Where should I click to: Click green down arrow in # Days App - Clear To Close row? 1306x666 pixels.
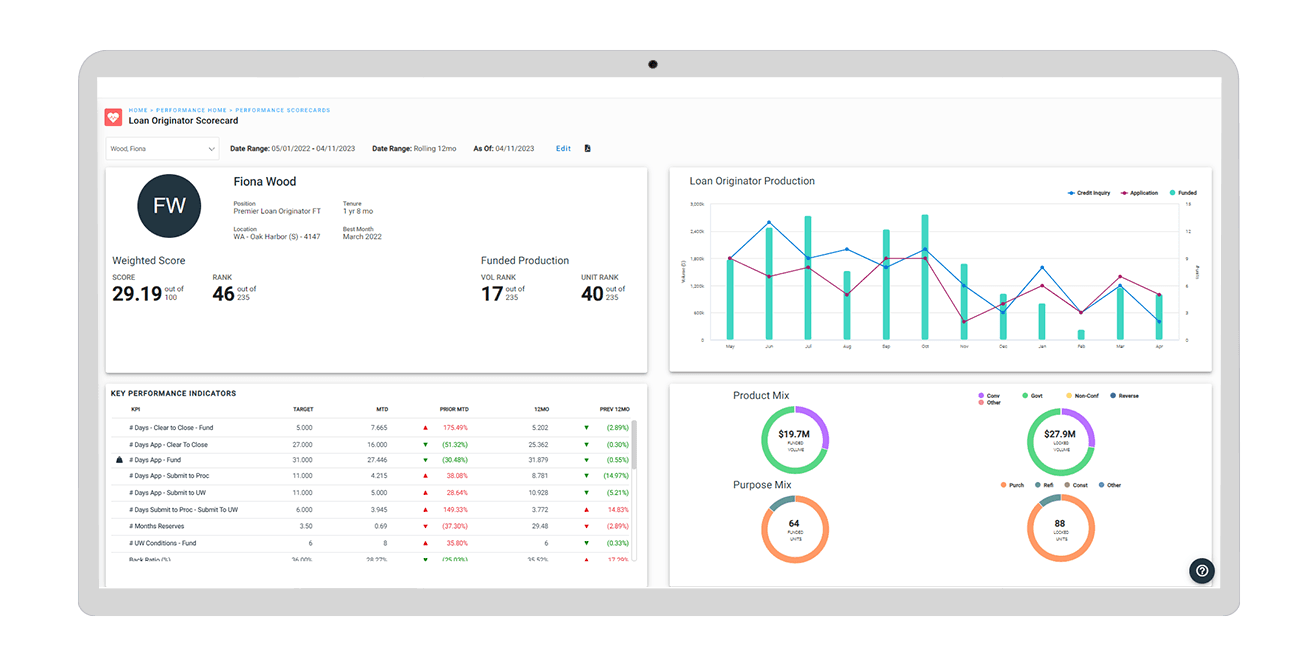coord(425,444)
